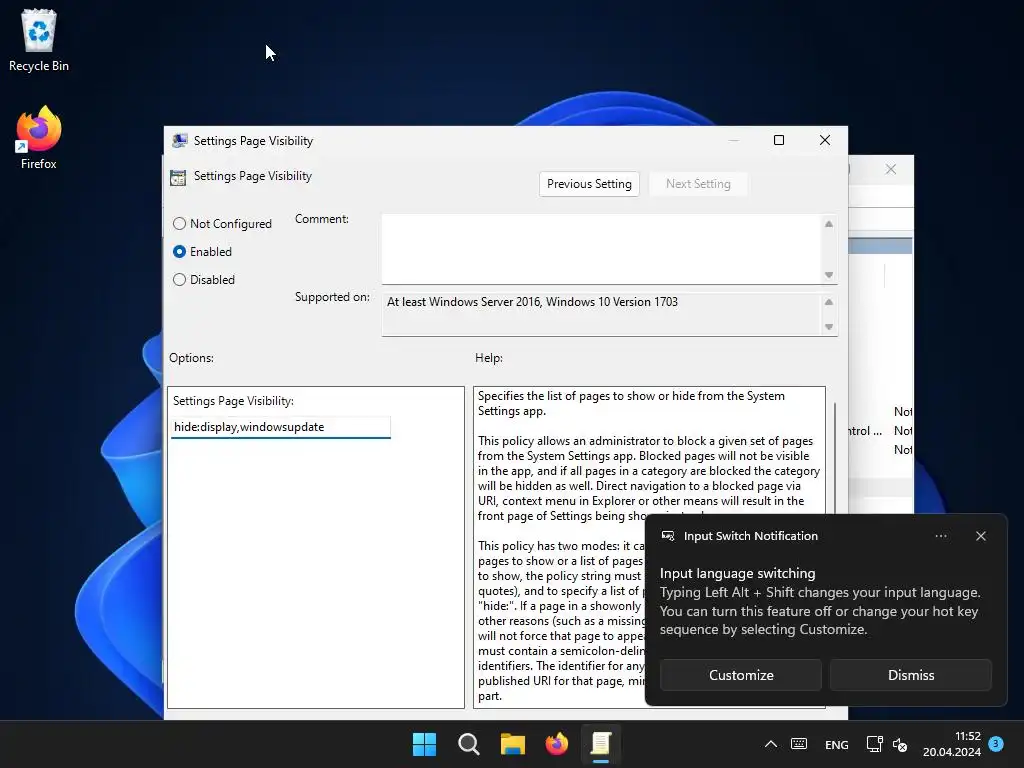The height and width of the screenshot is (768, 1024).
Task: Open File Explorer from taskbar
Action: [x=513, y=744]
